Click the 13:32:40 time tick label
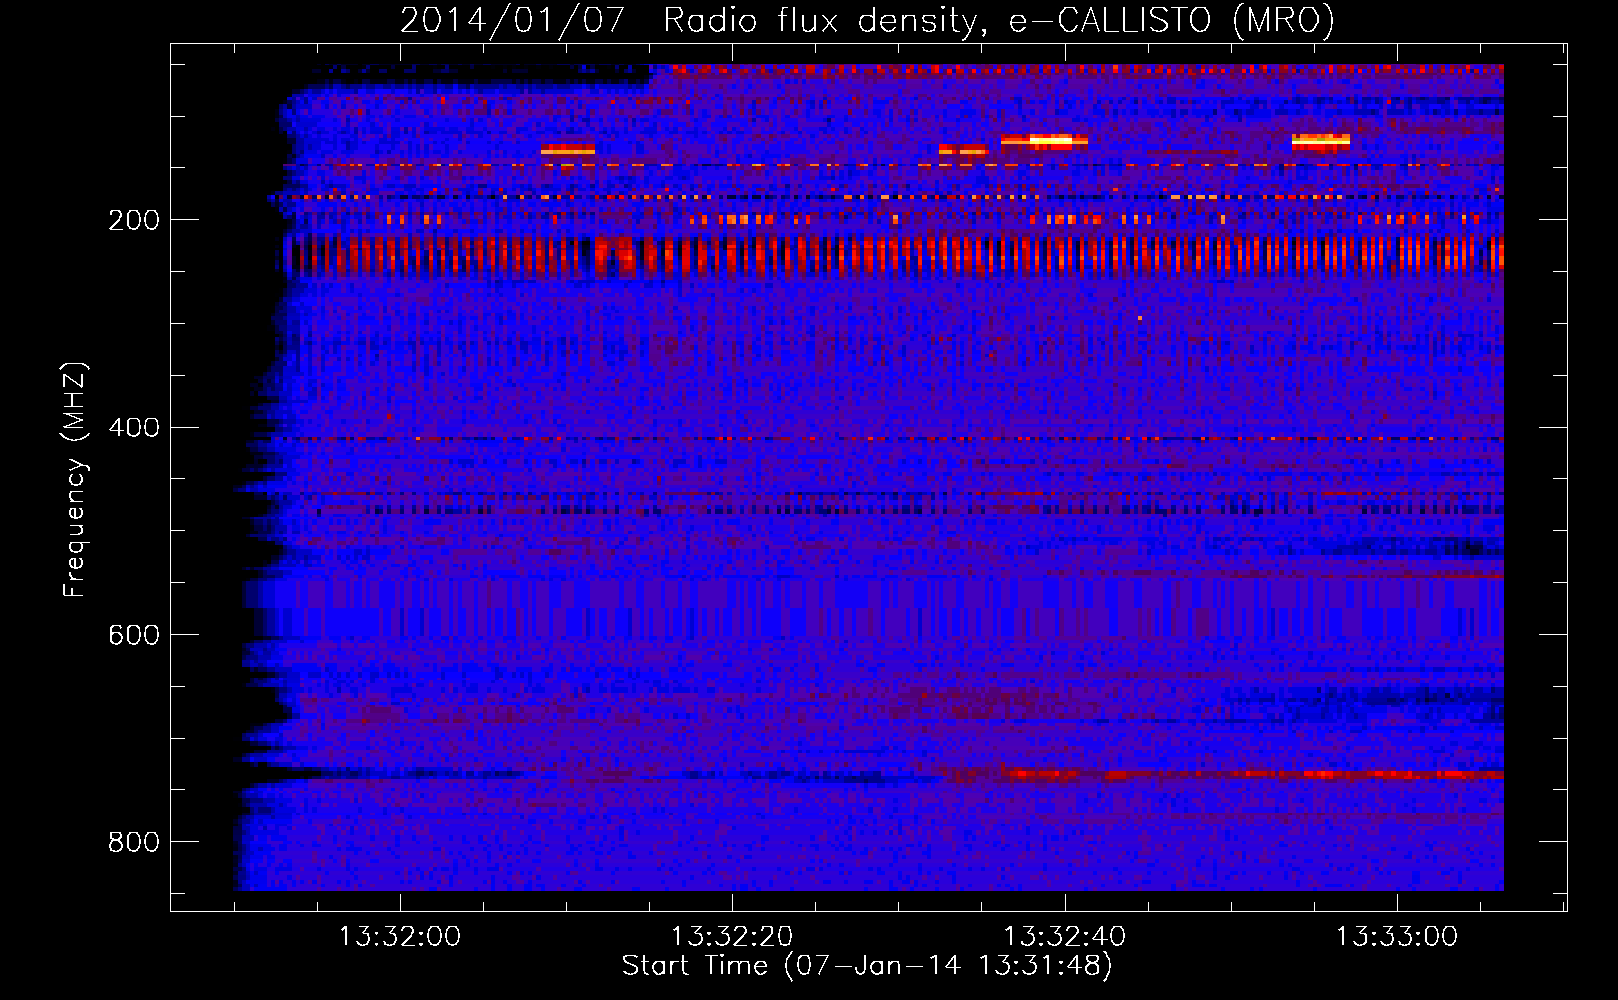1618x1000 pixels. (x=1064, y=937)
